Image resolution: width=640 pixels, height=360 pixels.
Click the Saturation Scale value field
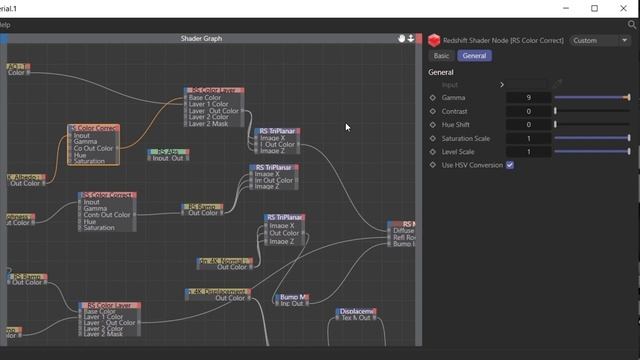[529, 138]
